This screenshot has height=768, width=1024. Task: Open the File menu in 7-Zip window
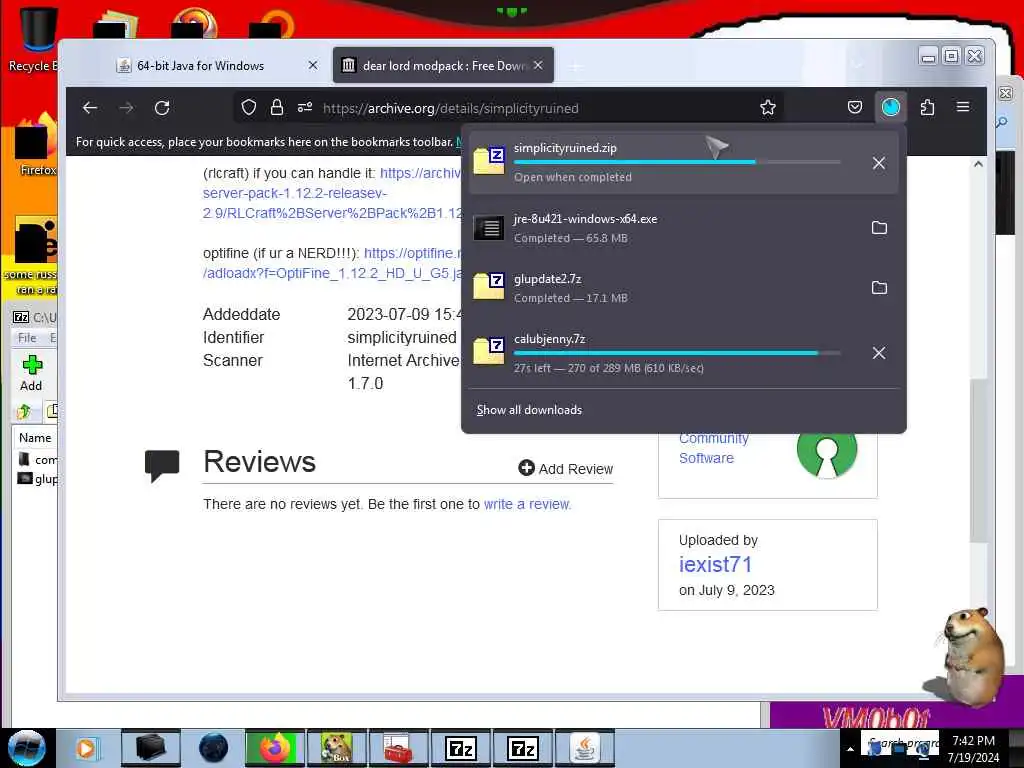[x=27, y=338]
